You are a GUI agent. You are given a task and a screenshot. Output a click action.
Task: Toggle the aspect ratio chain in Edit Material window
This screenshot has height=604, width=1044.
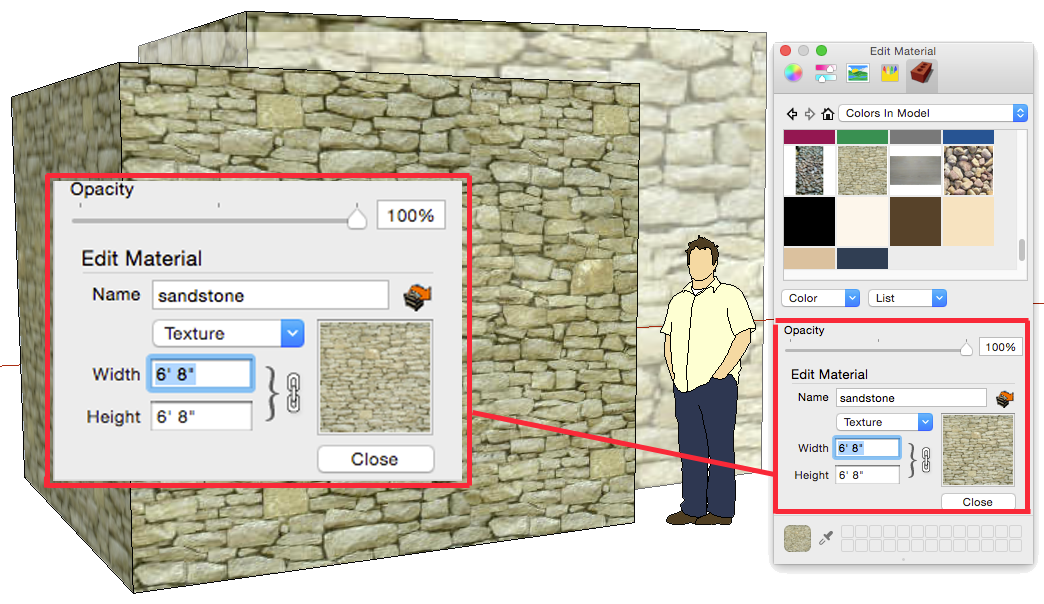coord(925,459)
